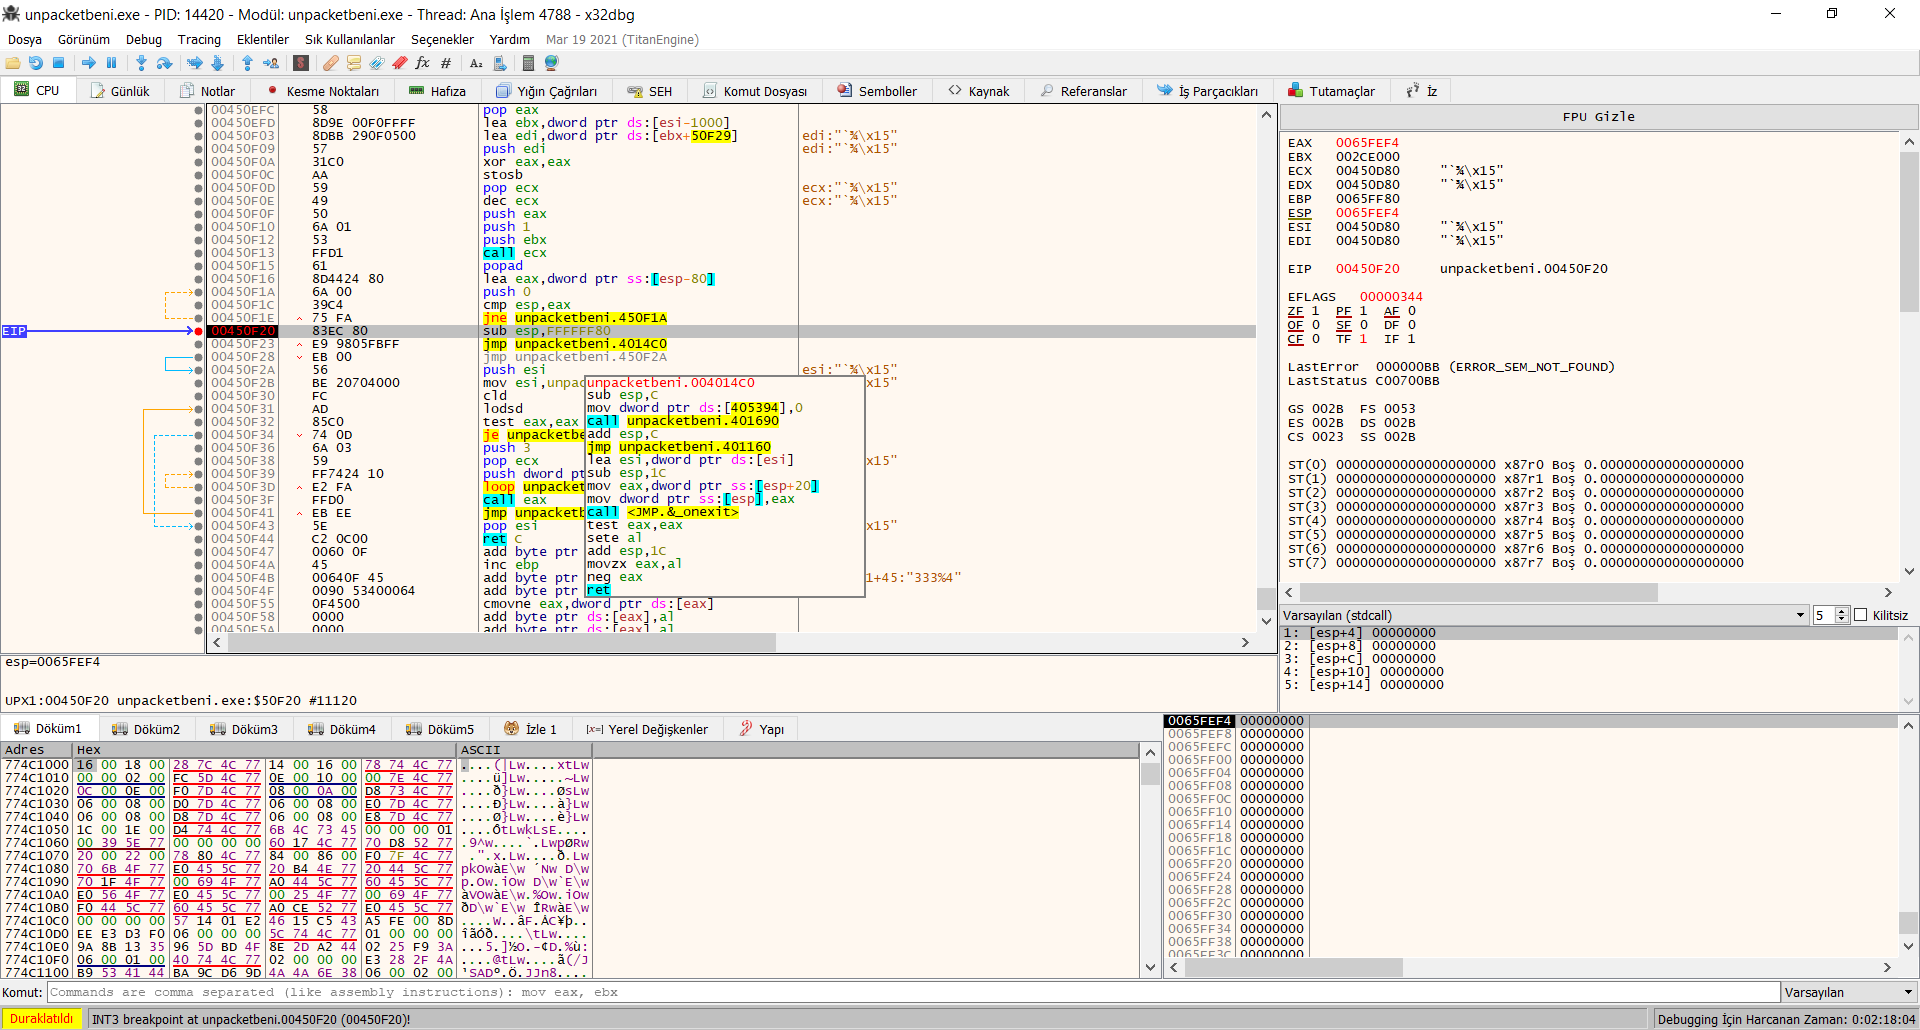Enable the Kilitsiz checkbox
This screenshot has width=1920, height=1030.
click(x=1861, y=615)
